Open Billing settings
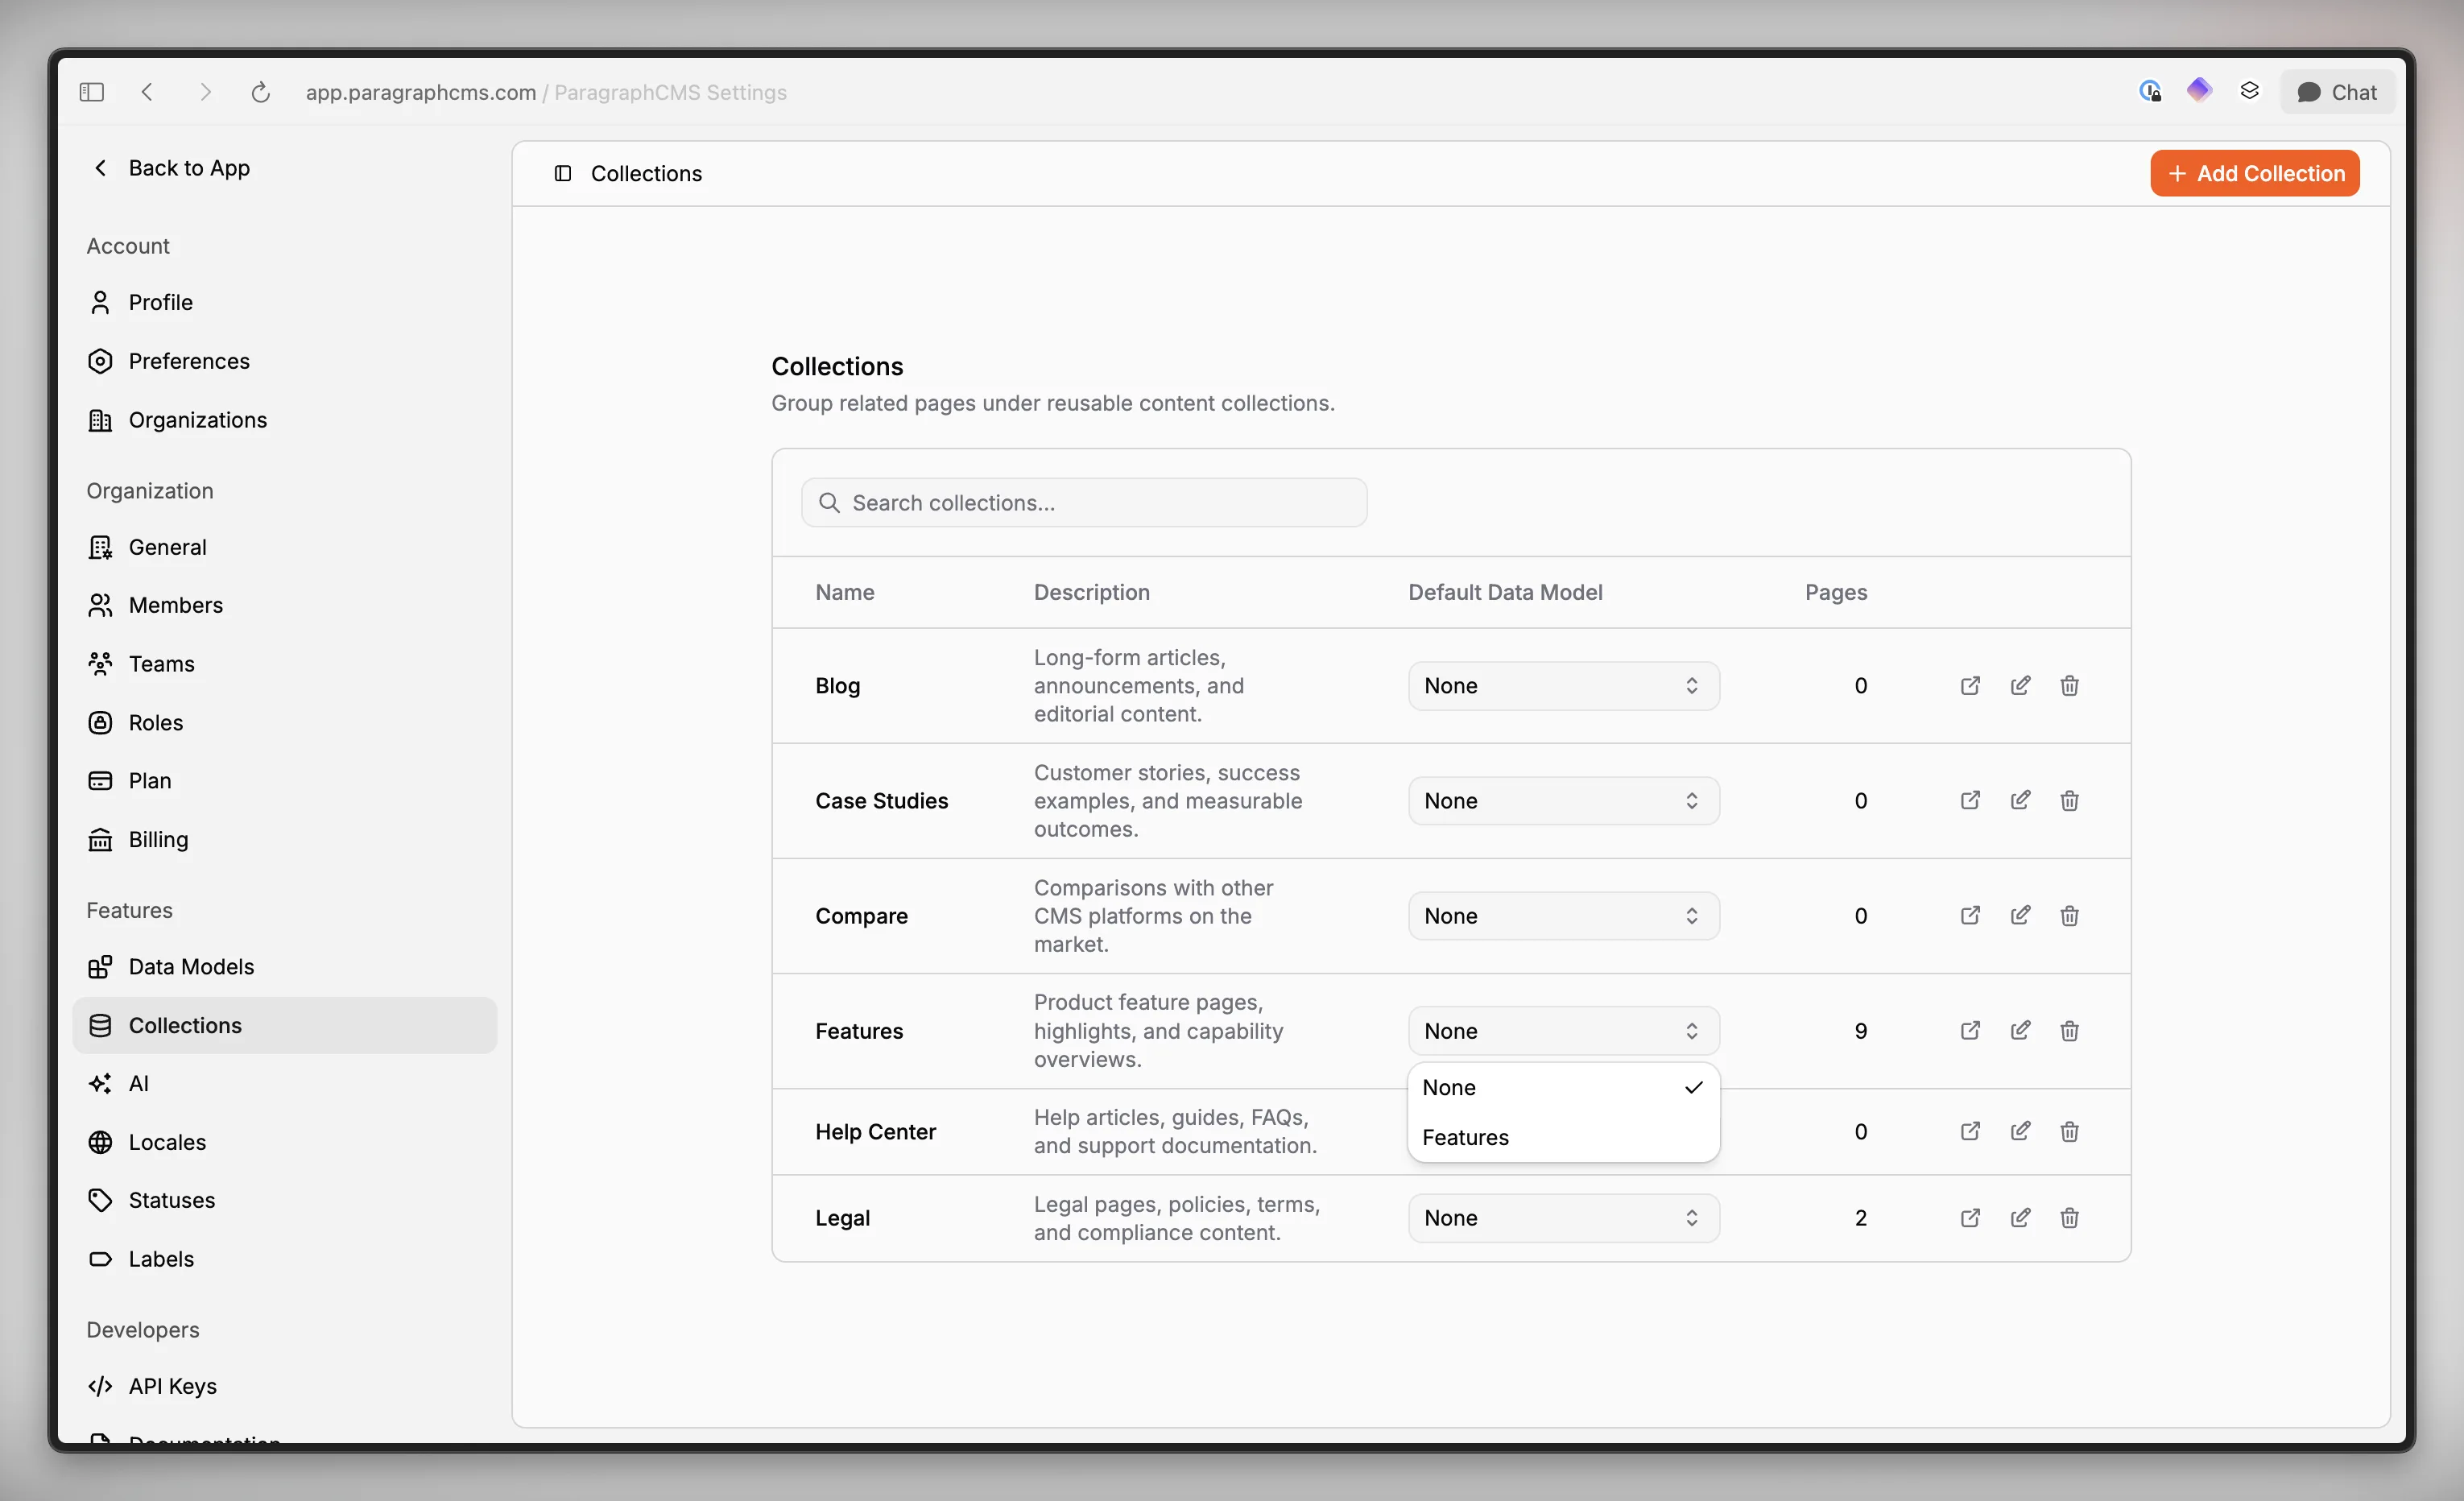The image size is (2464, 1501). point(284,840)
